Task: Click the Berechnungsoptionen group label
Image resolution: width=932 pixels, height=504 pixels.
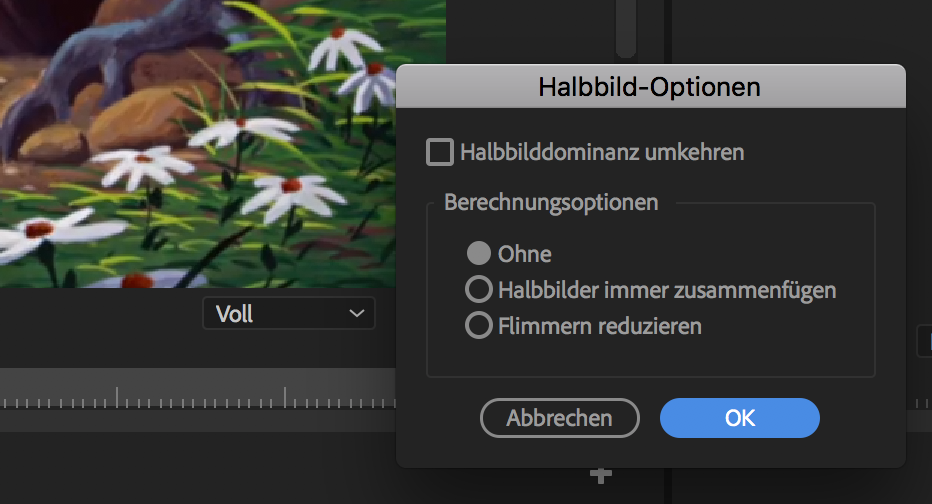Action: pyautogui.click(x=551, y=202)
